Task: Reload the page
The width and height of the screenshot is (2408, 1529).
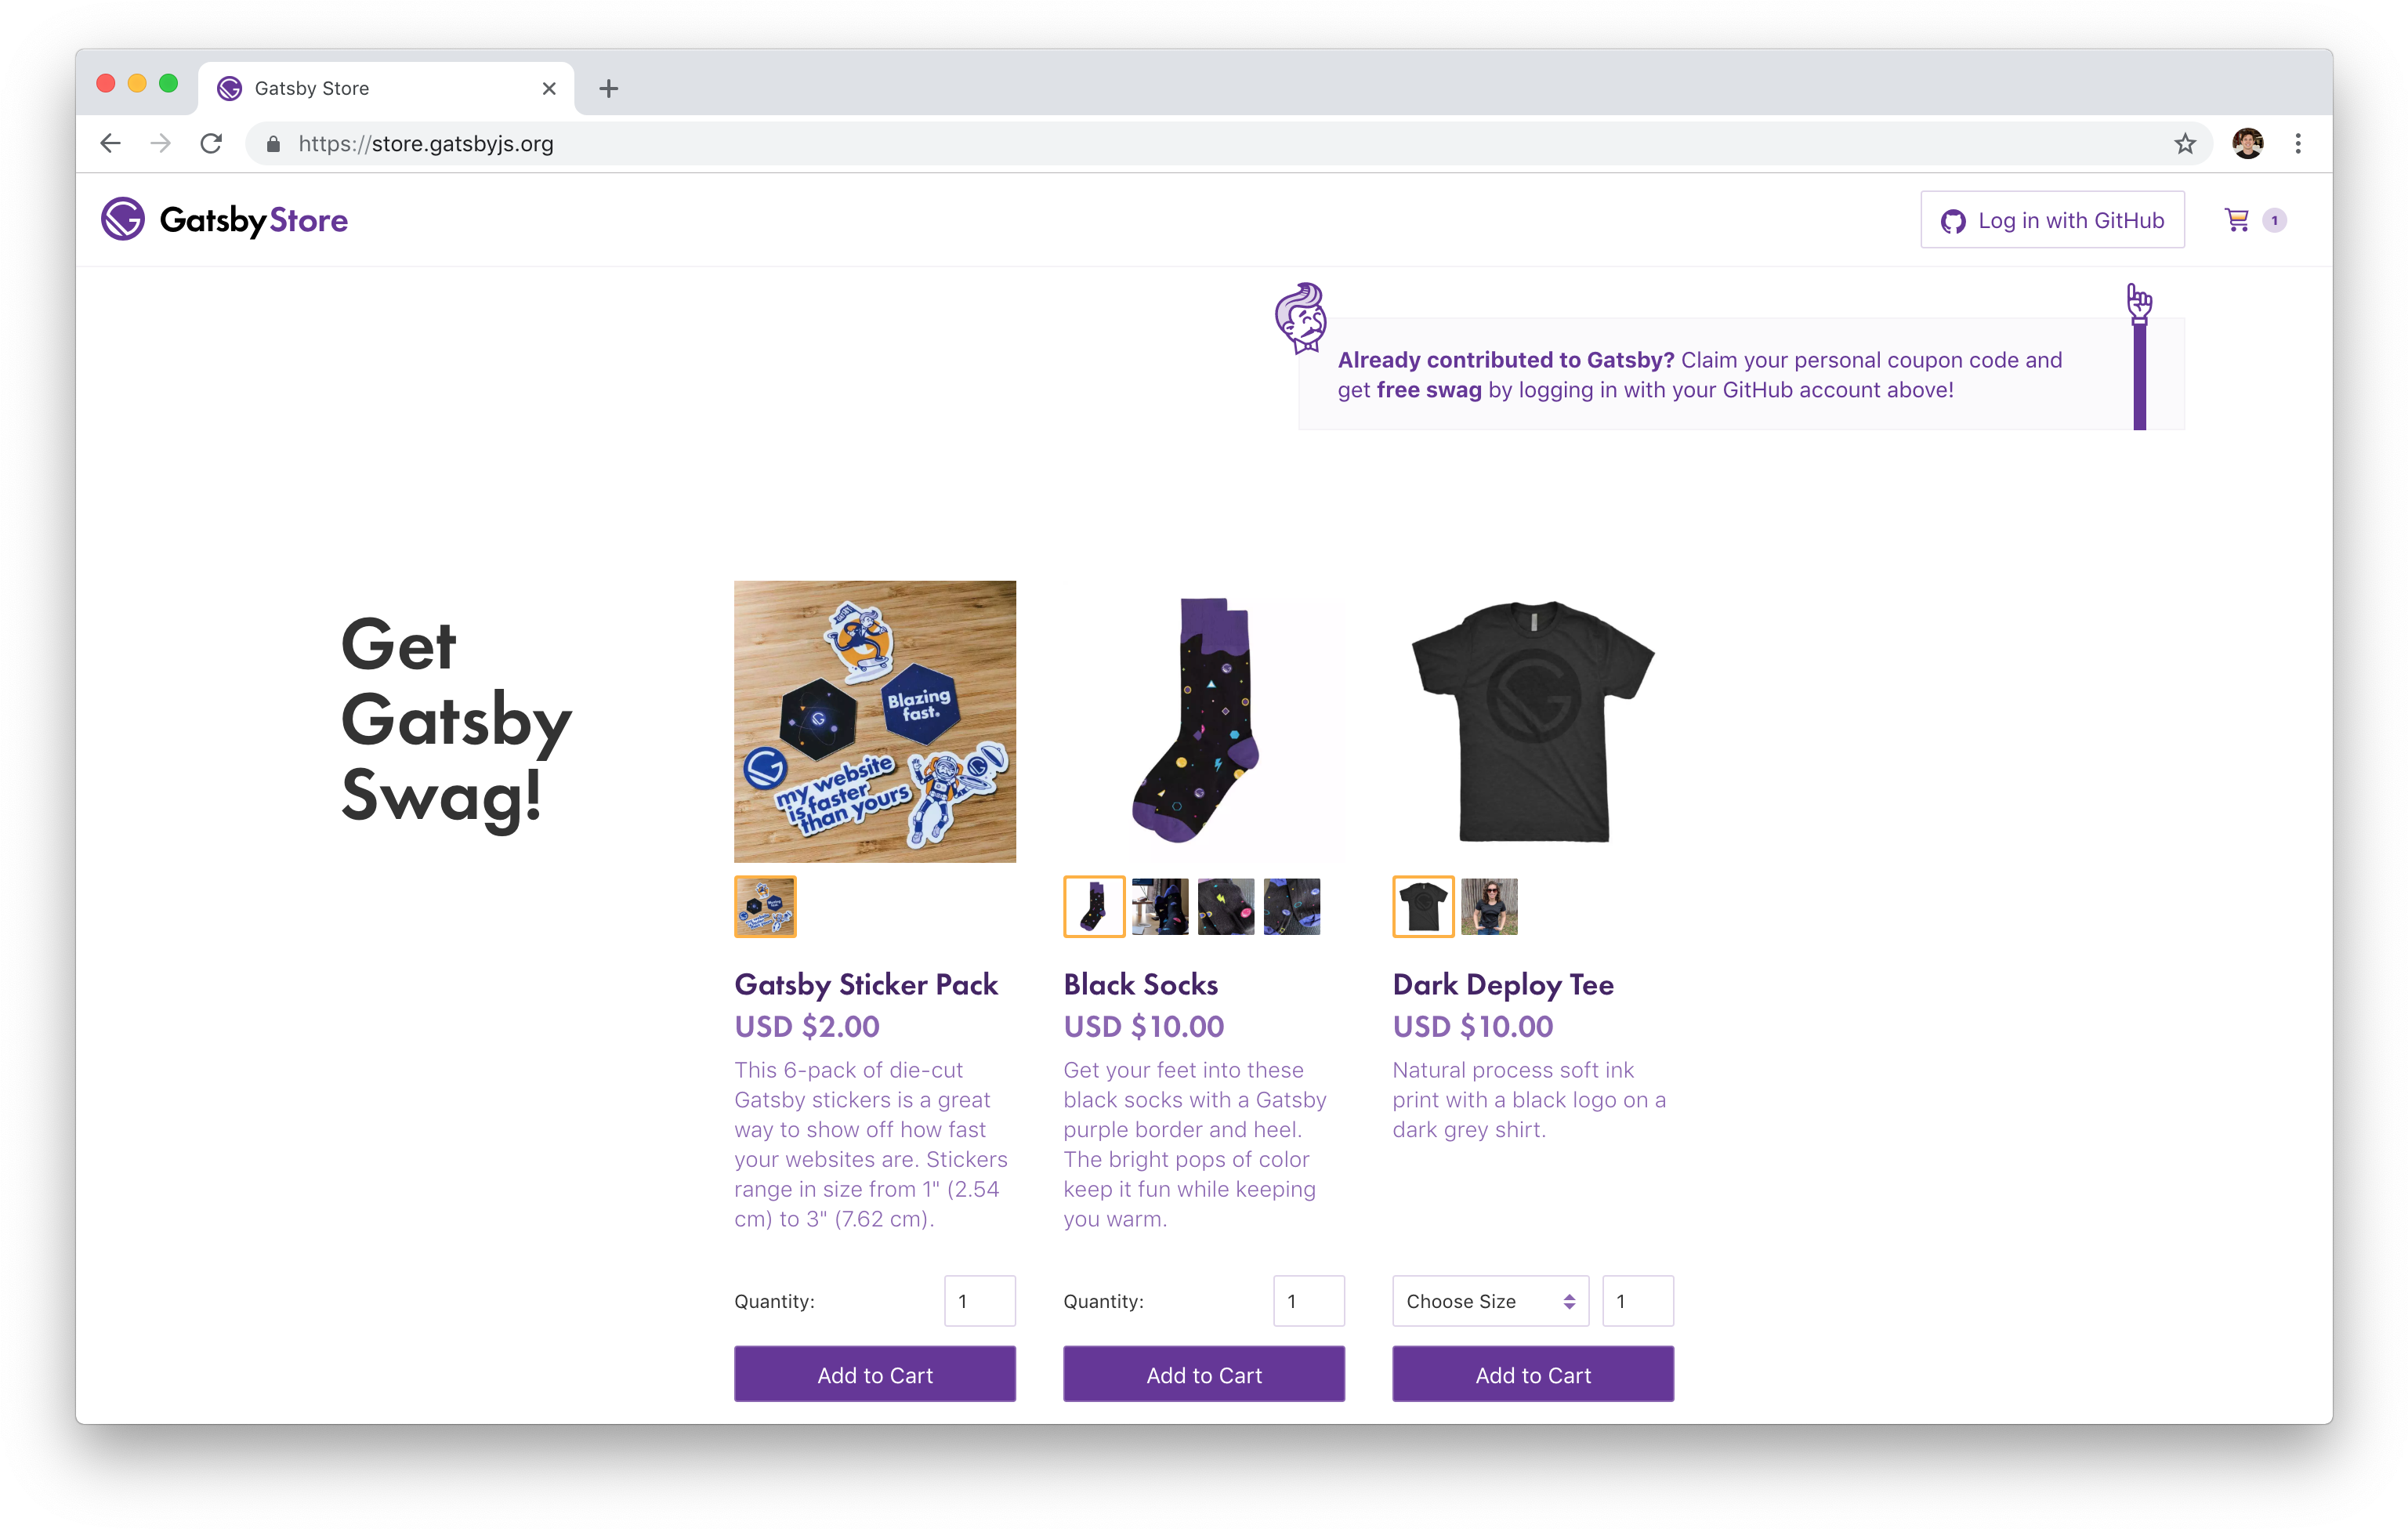Action: pyautogui.click(x=211, y=144)
